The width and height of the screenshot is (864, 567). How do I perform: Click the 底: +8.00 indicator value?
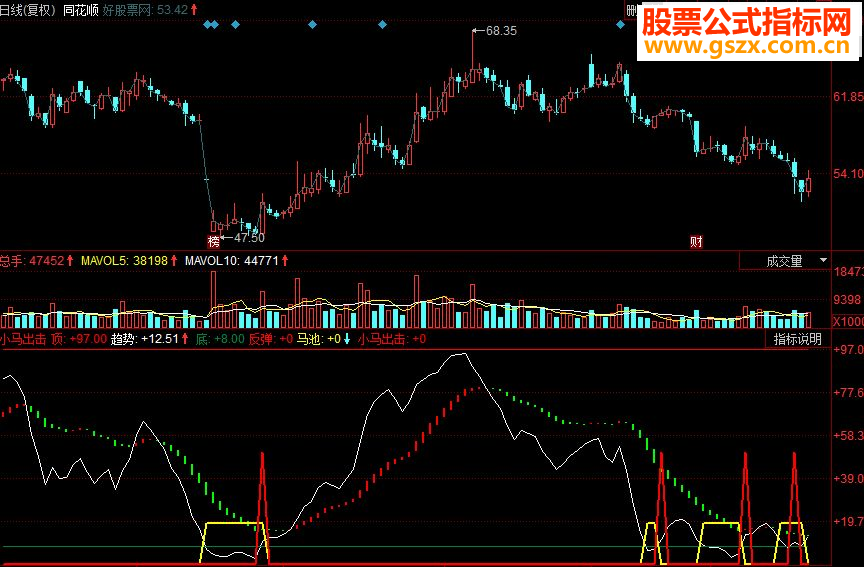220,339
